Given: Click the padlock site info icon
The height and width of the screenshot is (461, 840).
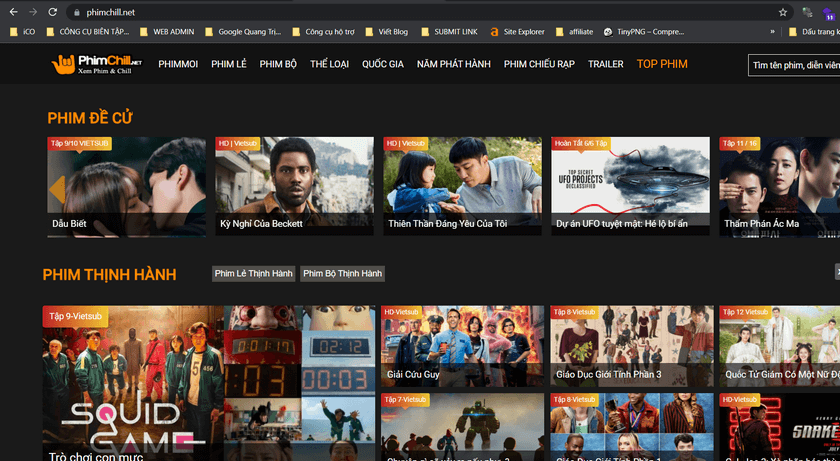Looking at the screenshot, I should 77,12.
